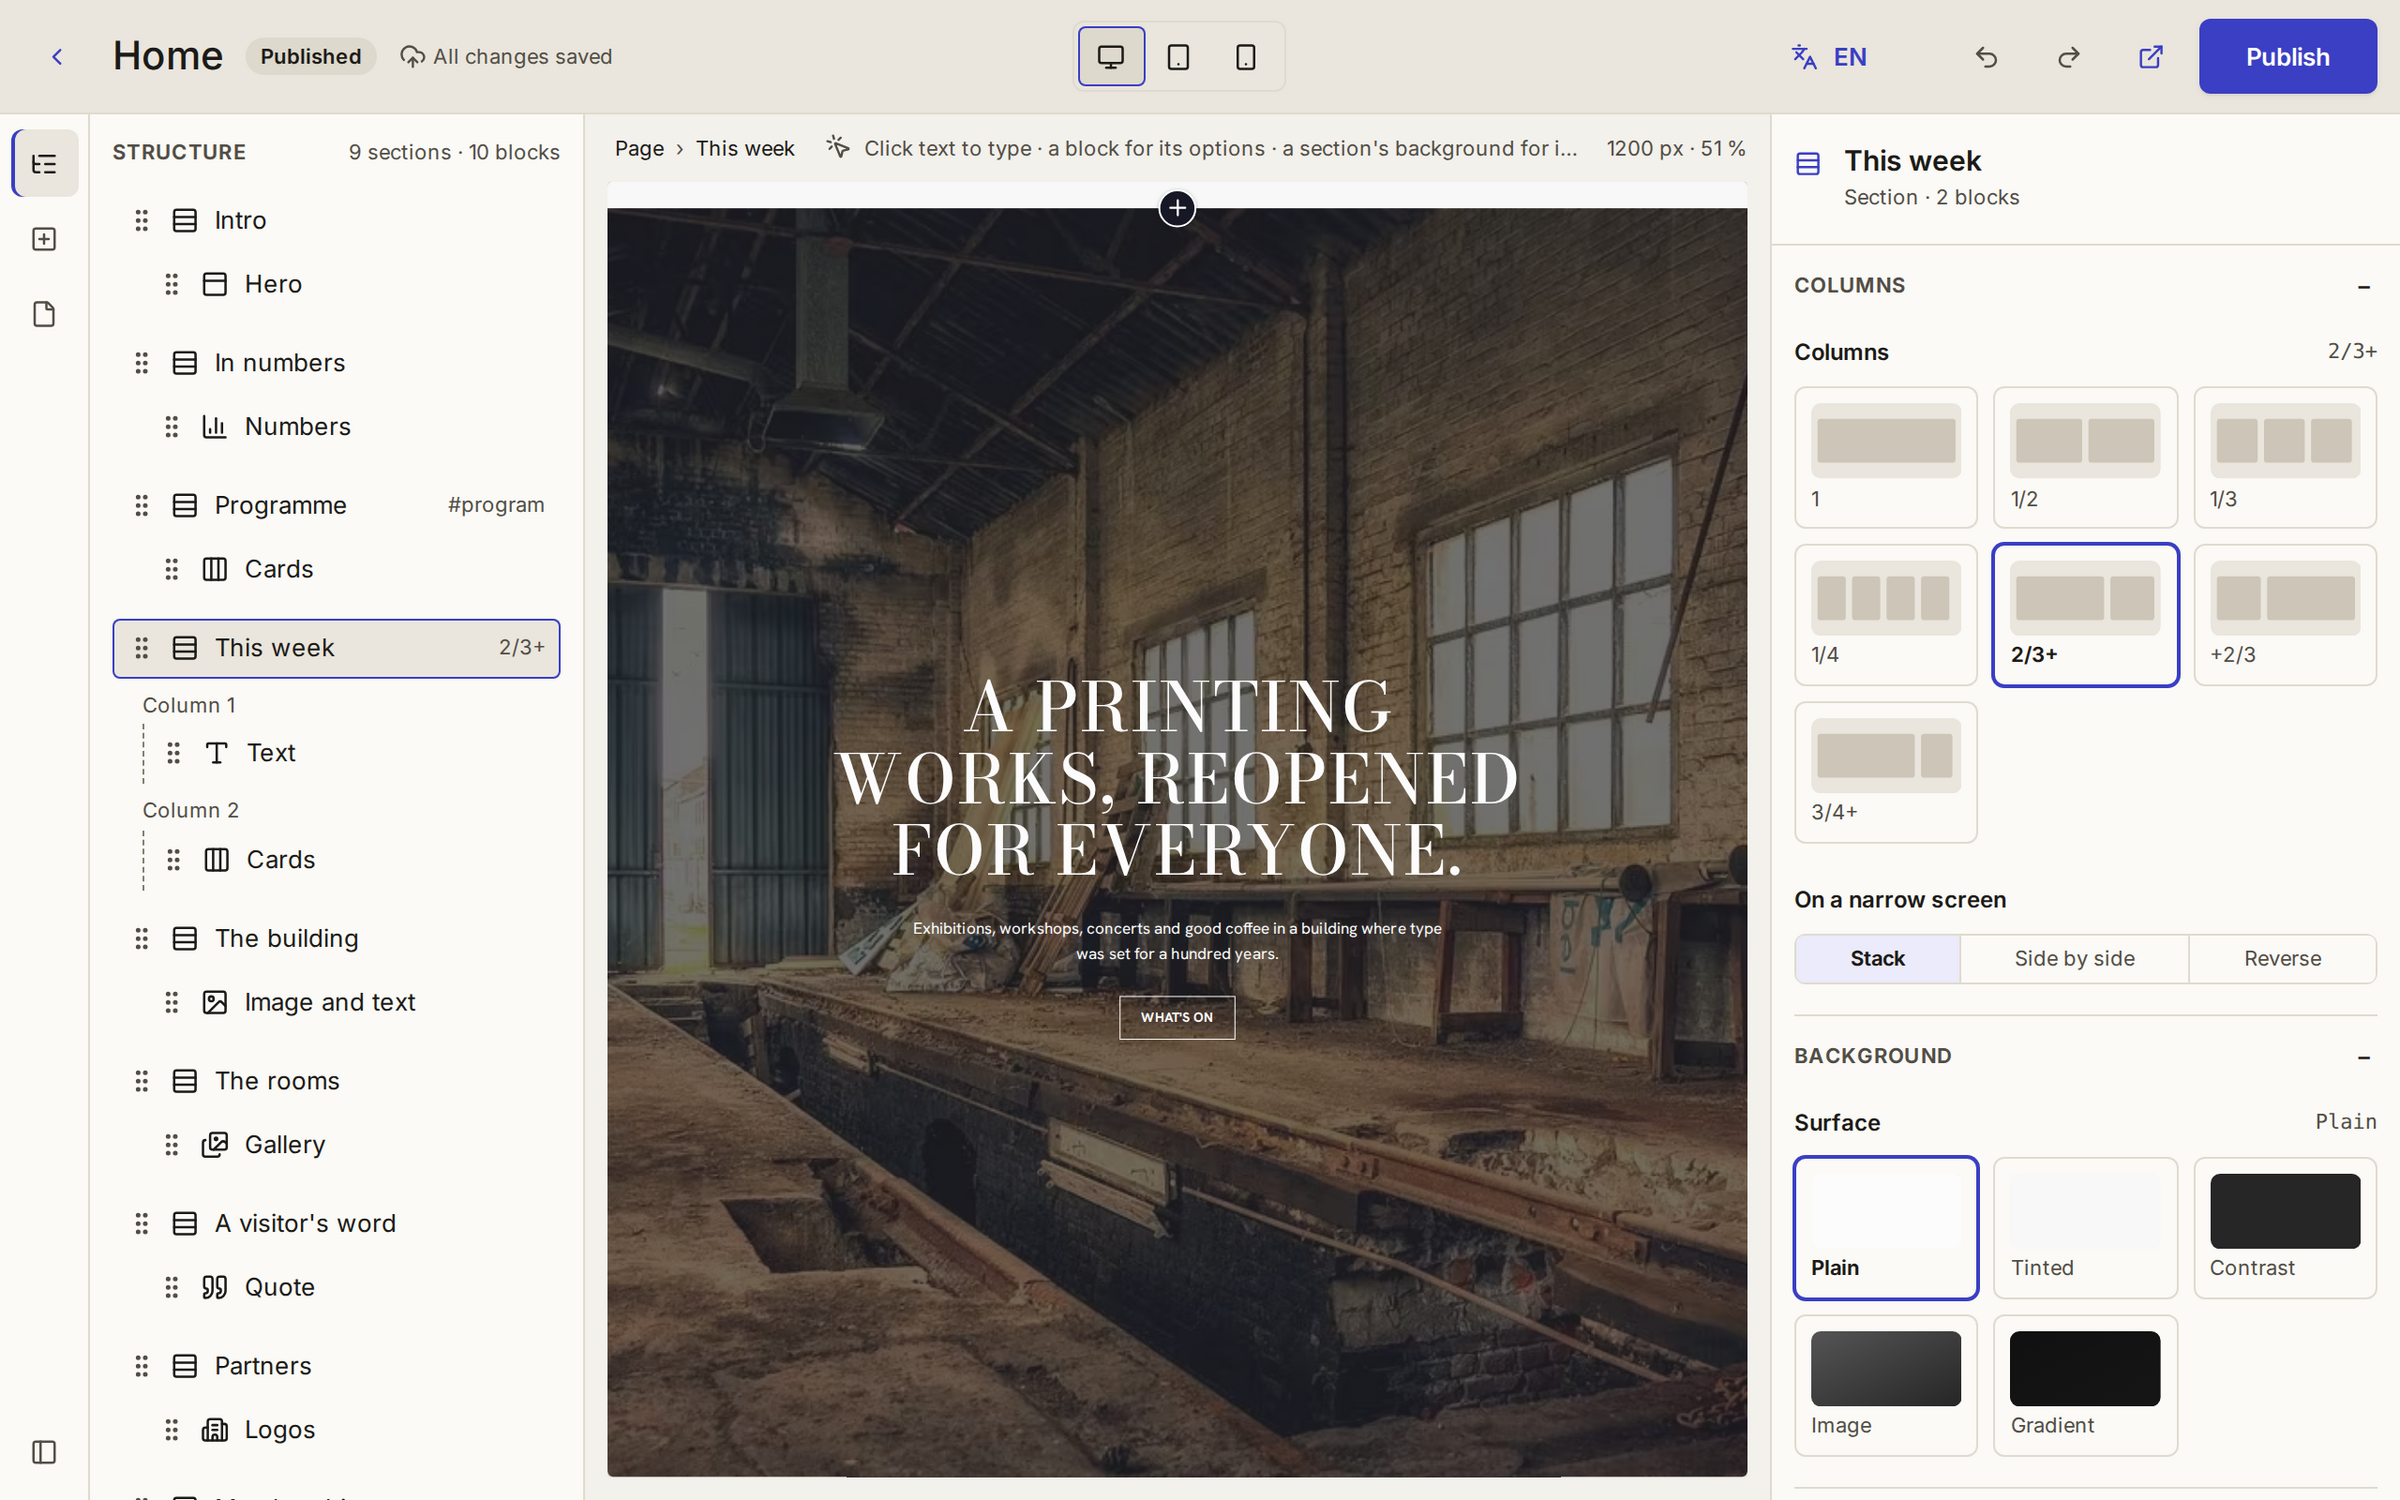Click the drag handle of Programme section
This screenshot has height=1500, width=2400.
[x=141, y=505]
